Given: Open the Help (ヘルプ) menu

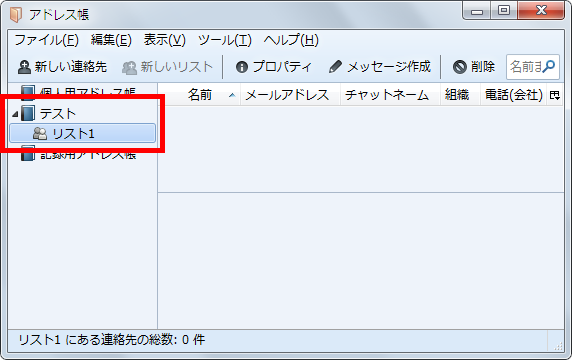Looking at the screenshot, I should tap(291, 40).
